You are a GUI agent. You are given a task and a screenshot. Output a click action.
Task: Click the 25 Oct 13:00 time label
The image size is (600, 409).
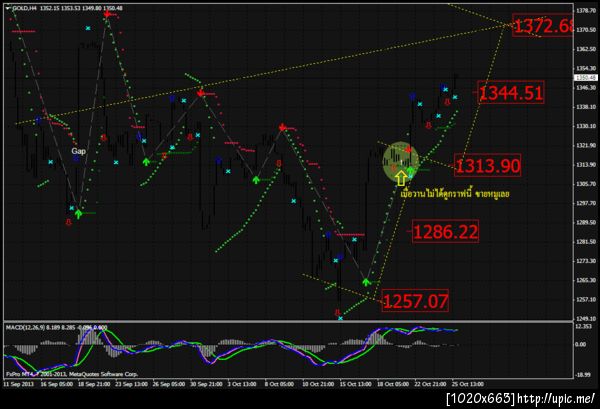(x=468, y=384)
